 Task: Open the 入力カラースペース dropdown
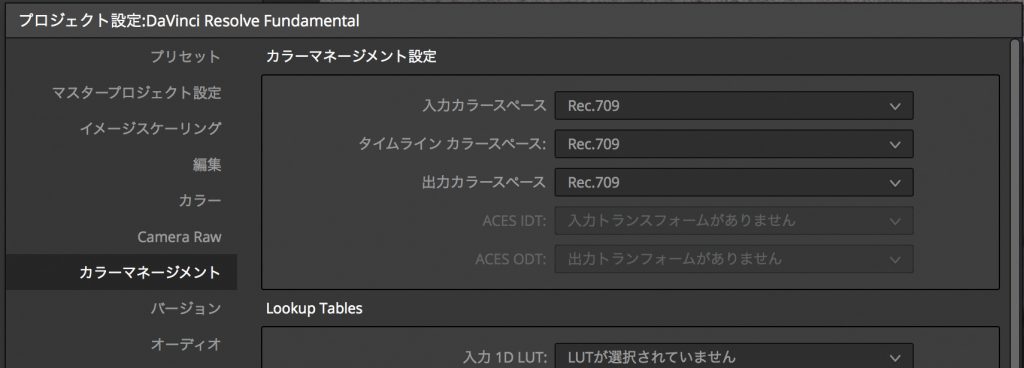[734, 106]
